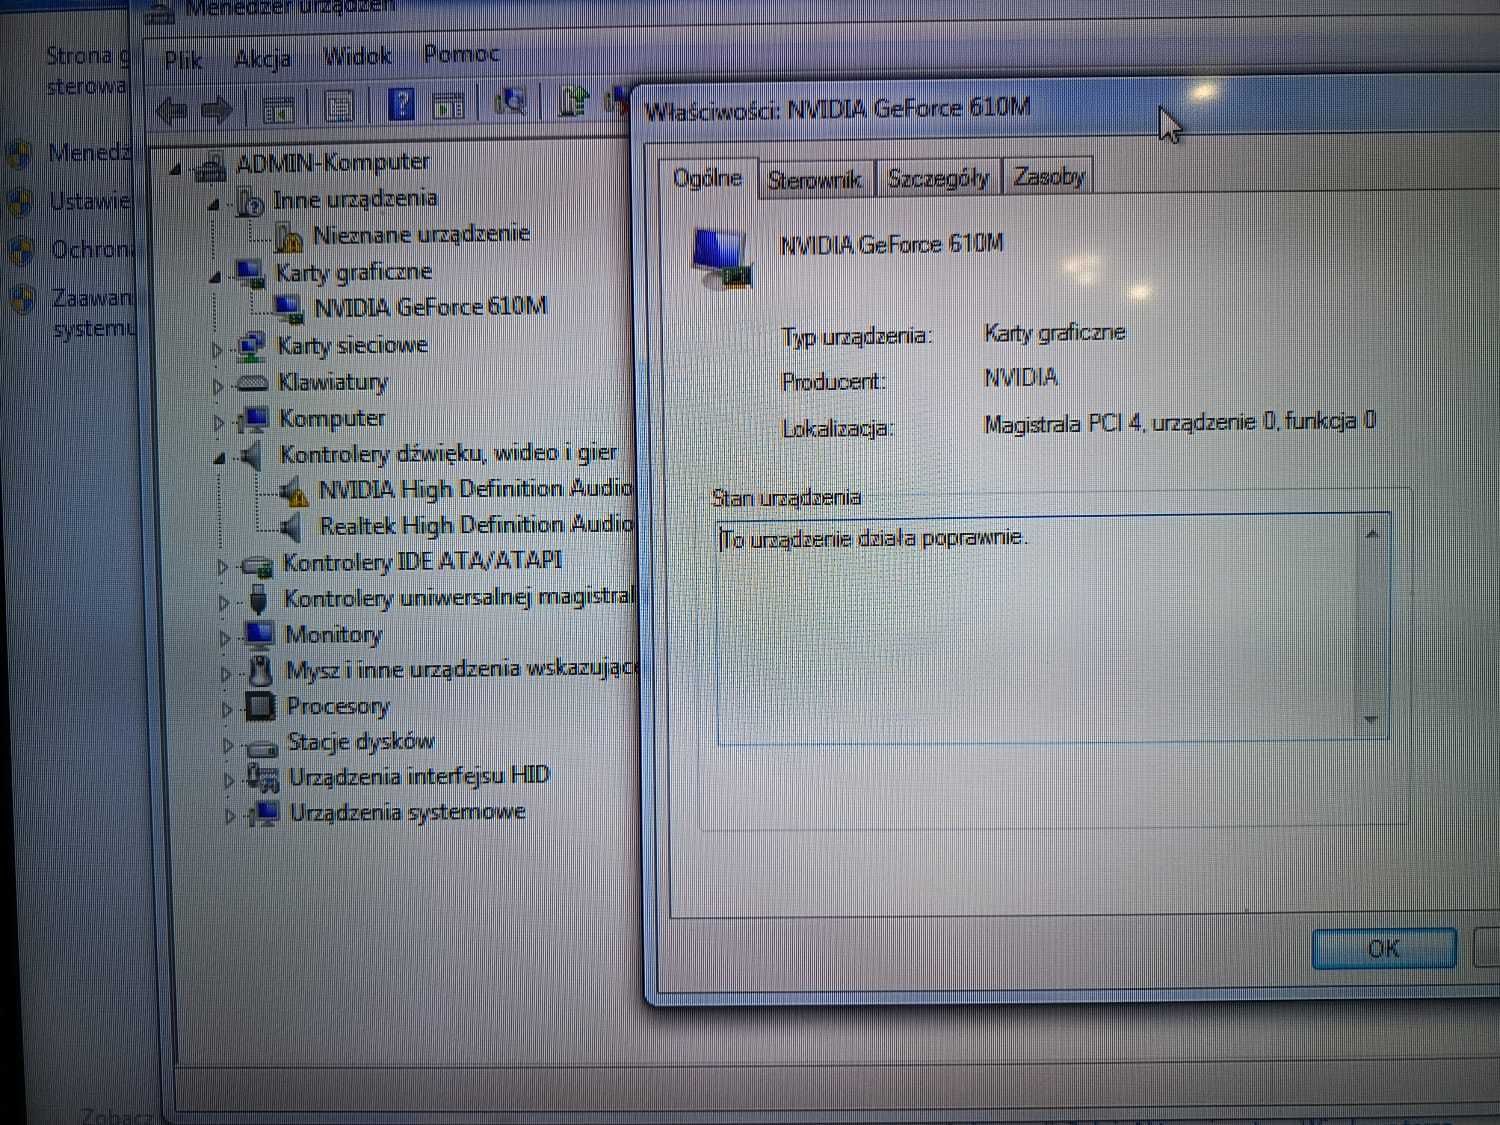The height and width of the screenshot is (1125, 1500).
Task: Click the Zaawan systemu link in the sidebar
Action: 93,312
